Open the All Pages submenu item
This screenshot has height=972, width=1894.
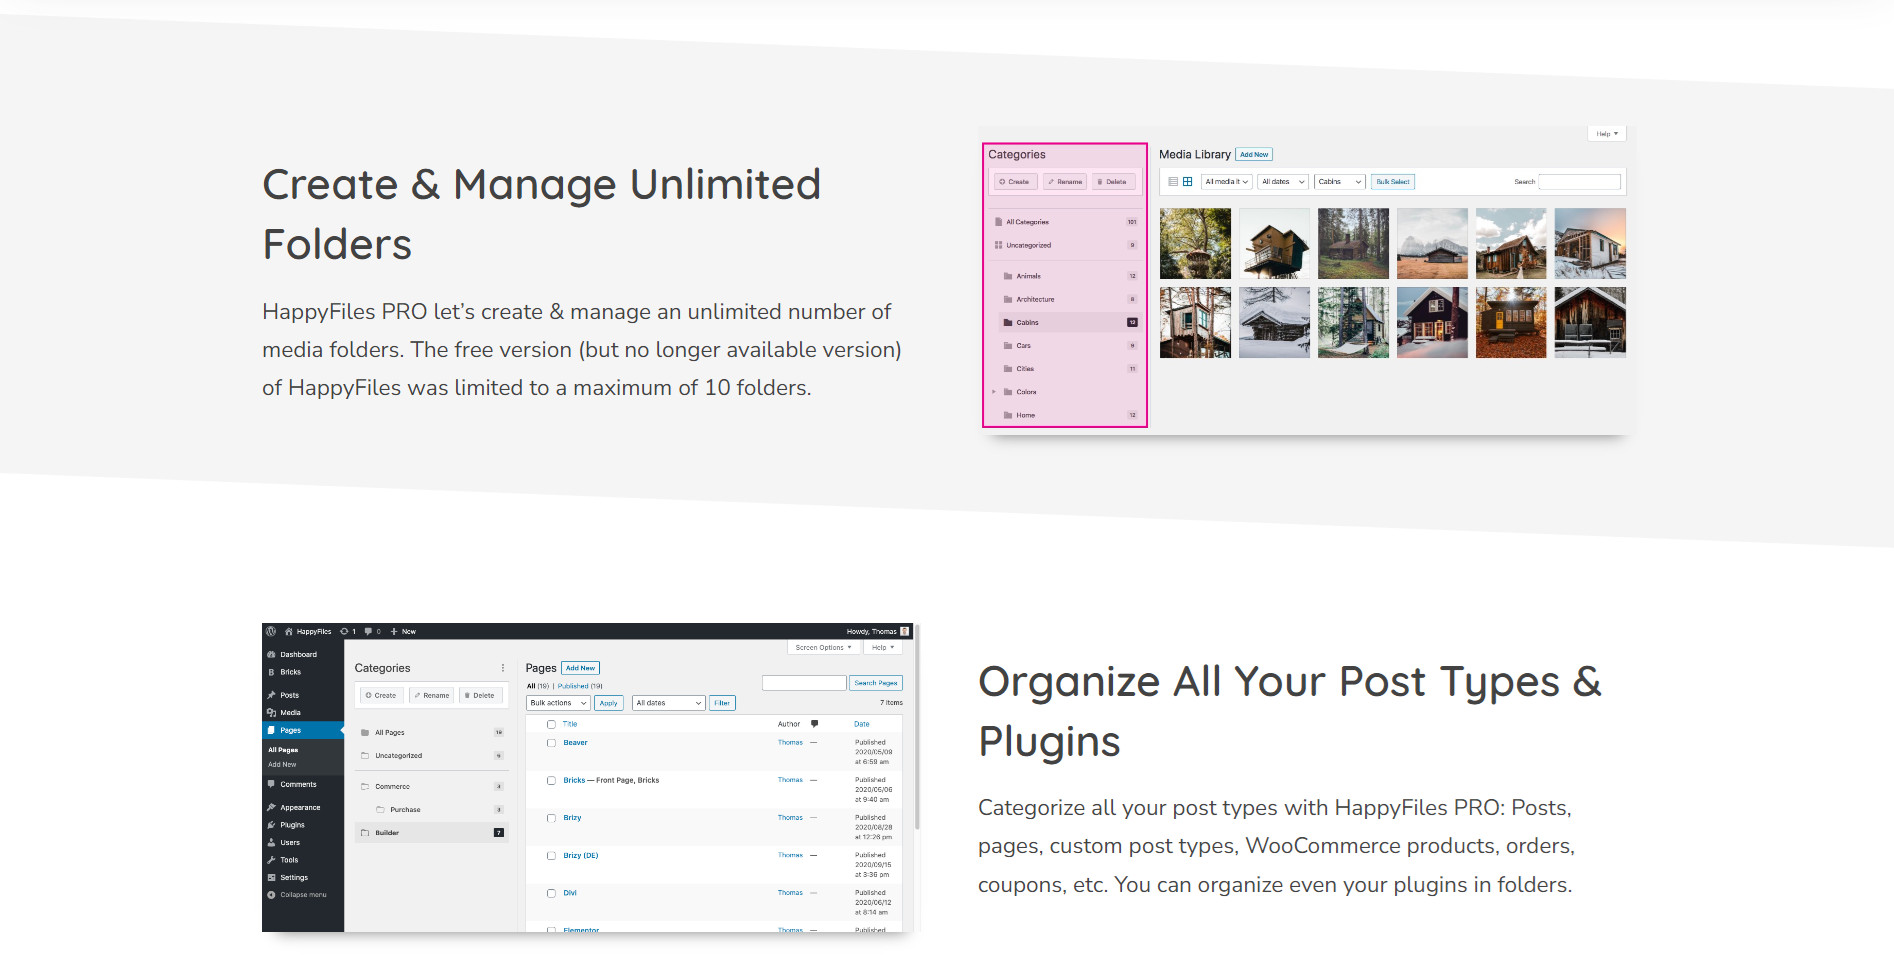pos(283,749)
